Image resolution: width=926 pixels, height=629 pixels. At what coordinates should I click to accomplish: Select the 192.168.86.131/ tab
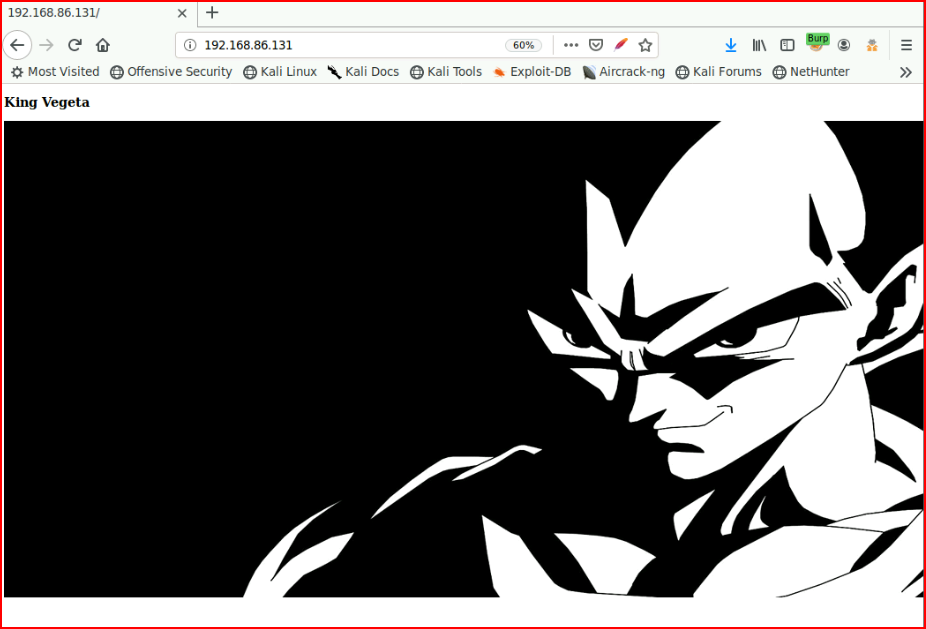[99, 13]
